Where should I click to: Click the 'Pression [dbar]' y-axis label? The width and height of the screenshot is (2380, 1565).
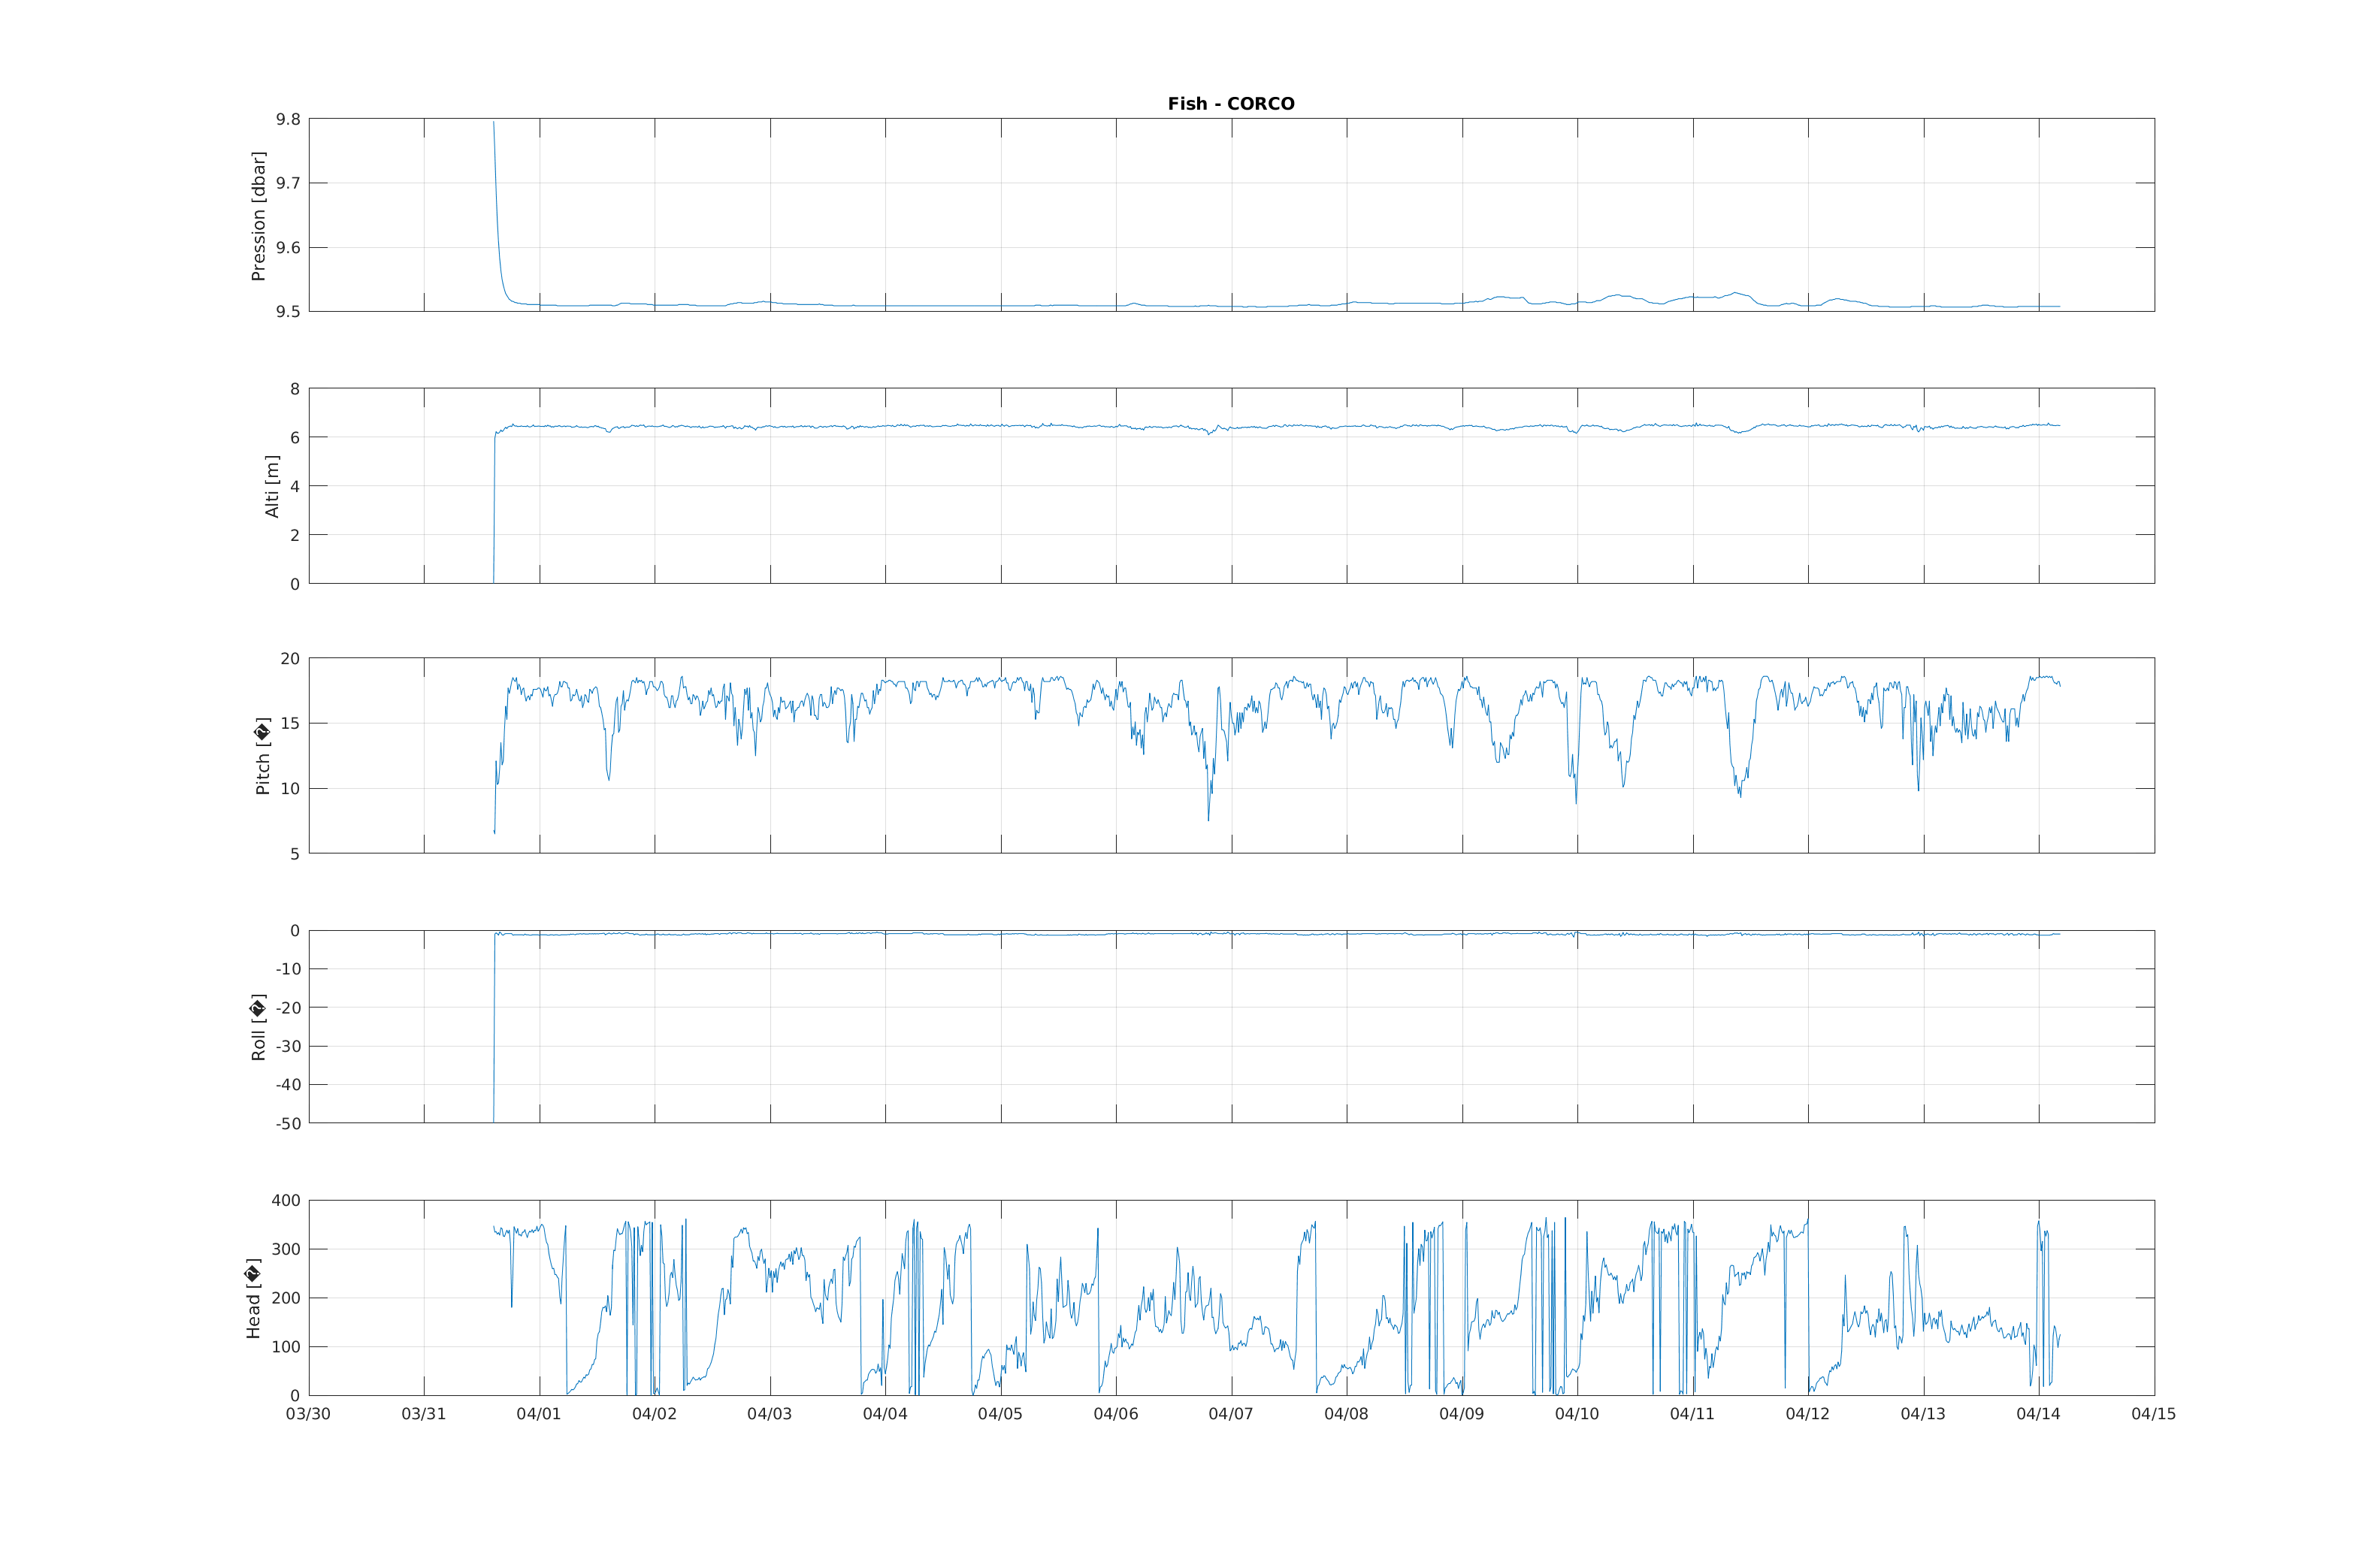(x=259, y=216)
